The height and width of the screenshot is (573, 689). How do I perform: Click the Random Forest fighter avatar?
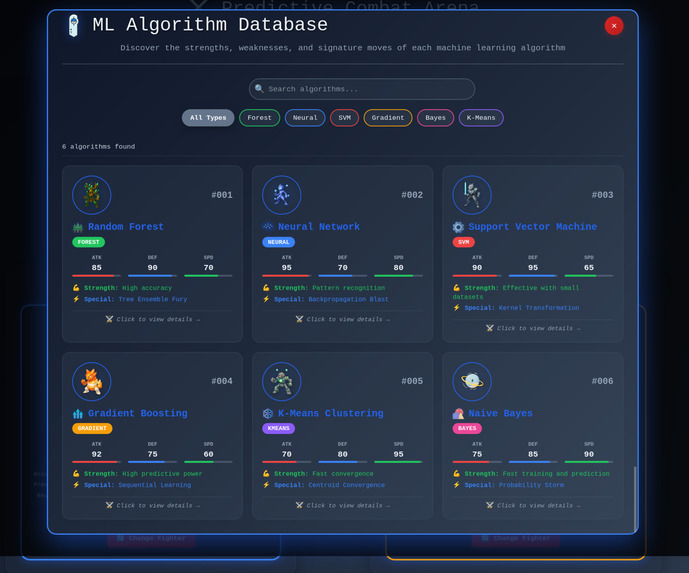(91, 195)
